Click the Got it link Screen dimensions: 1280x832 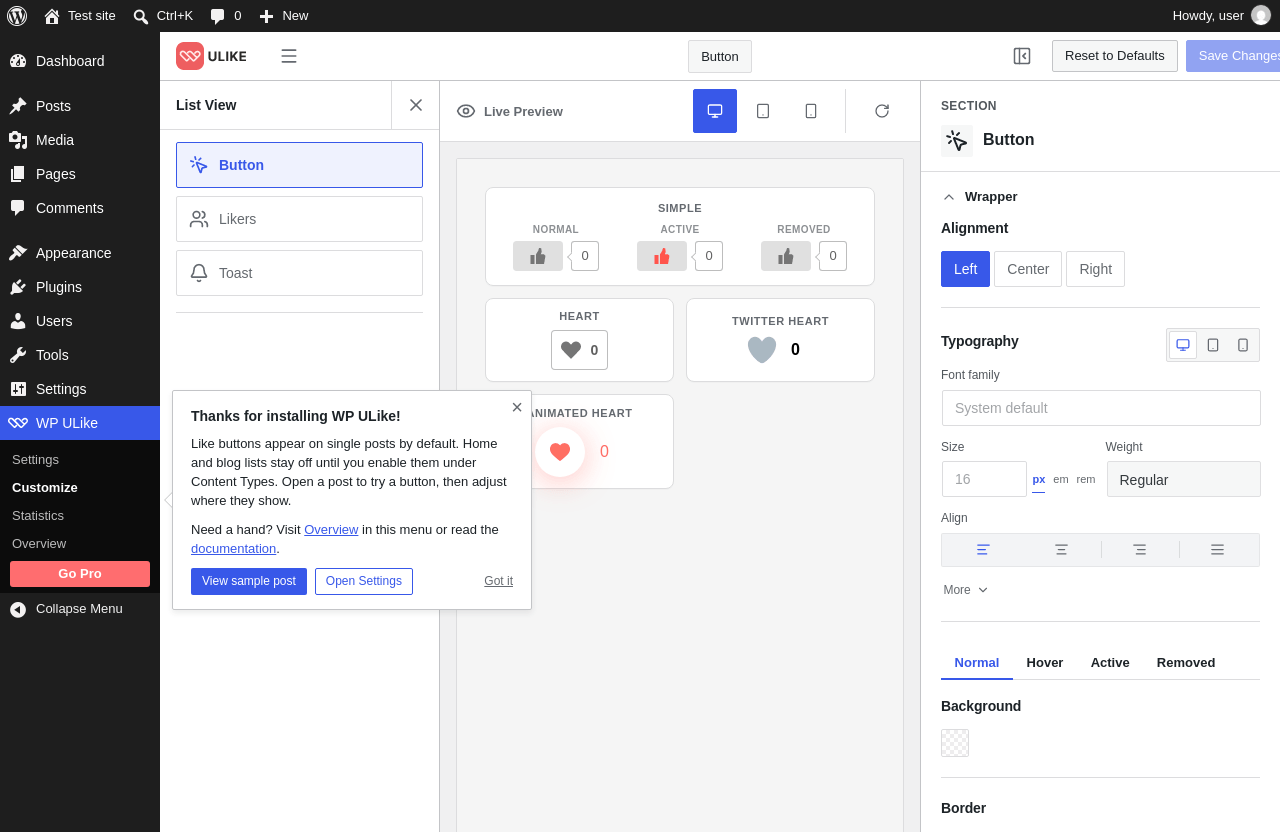pyautogui.click(x=498, y=581)
